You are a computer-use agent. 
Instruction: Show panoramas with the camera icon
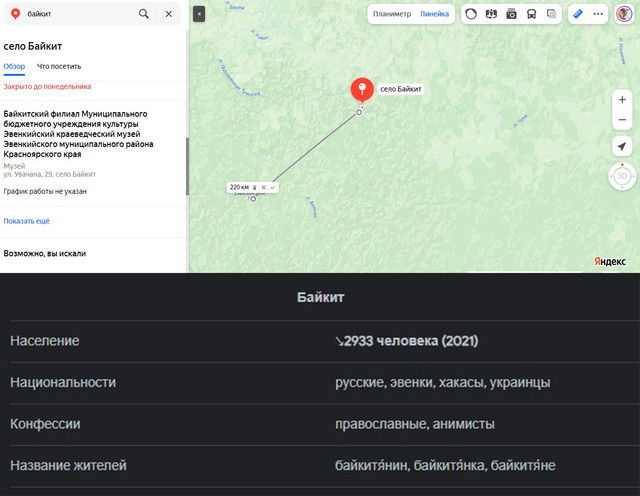tap(511, 14)
